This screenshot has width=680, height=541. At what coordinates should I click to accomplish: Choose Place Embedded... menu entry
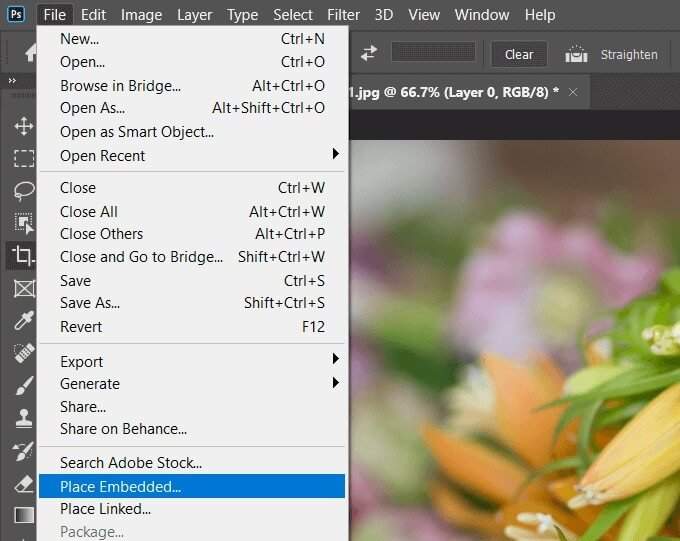[x=192, y=486]
